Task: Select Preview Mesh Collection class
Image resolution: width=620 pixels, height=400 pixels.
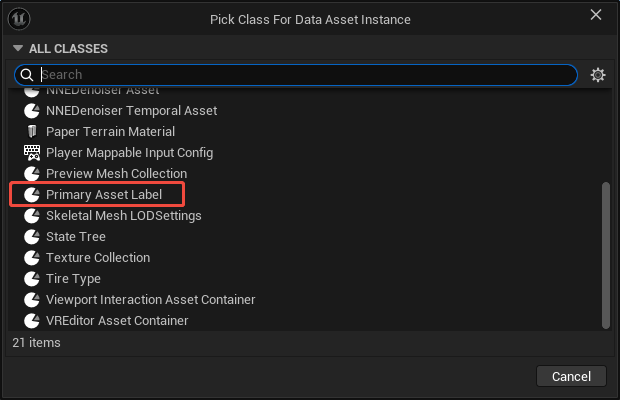Action: [x=116, y=174]
